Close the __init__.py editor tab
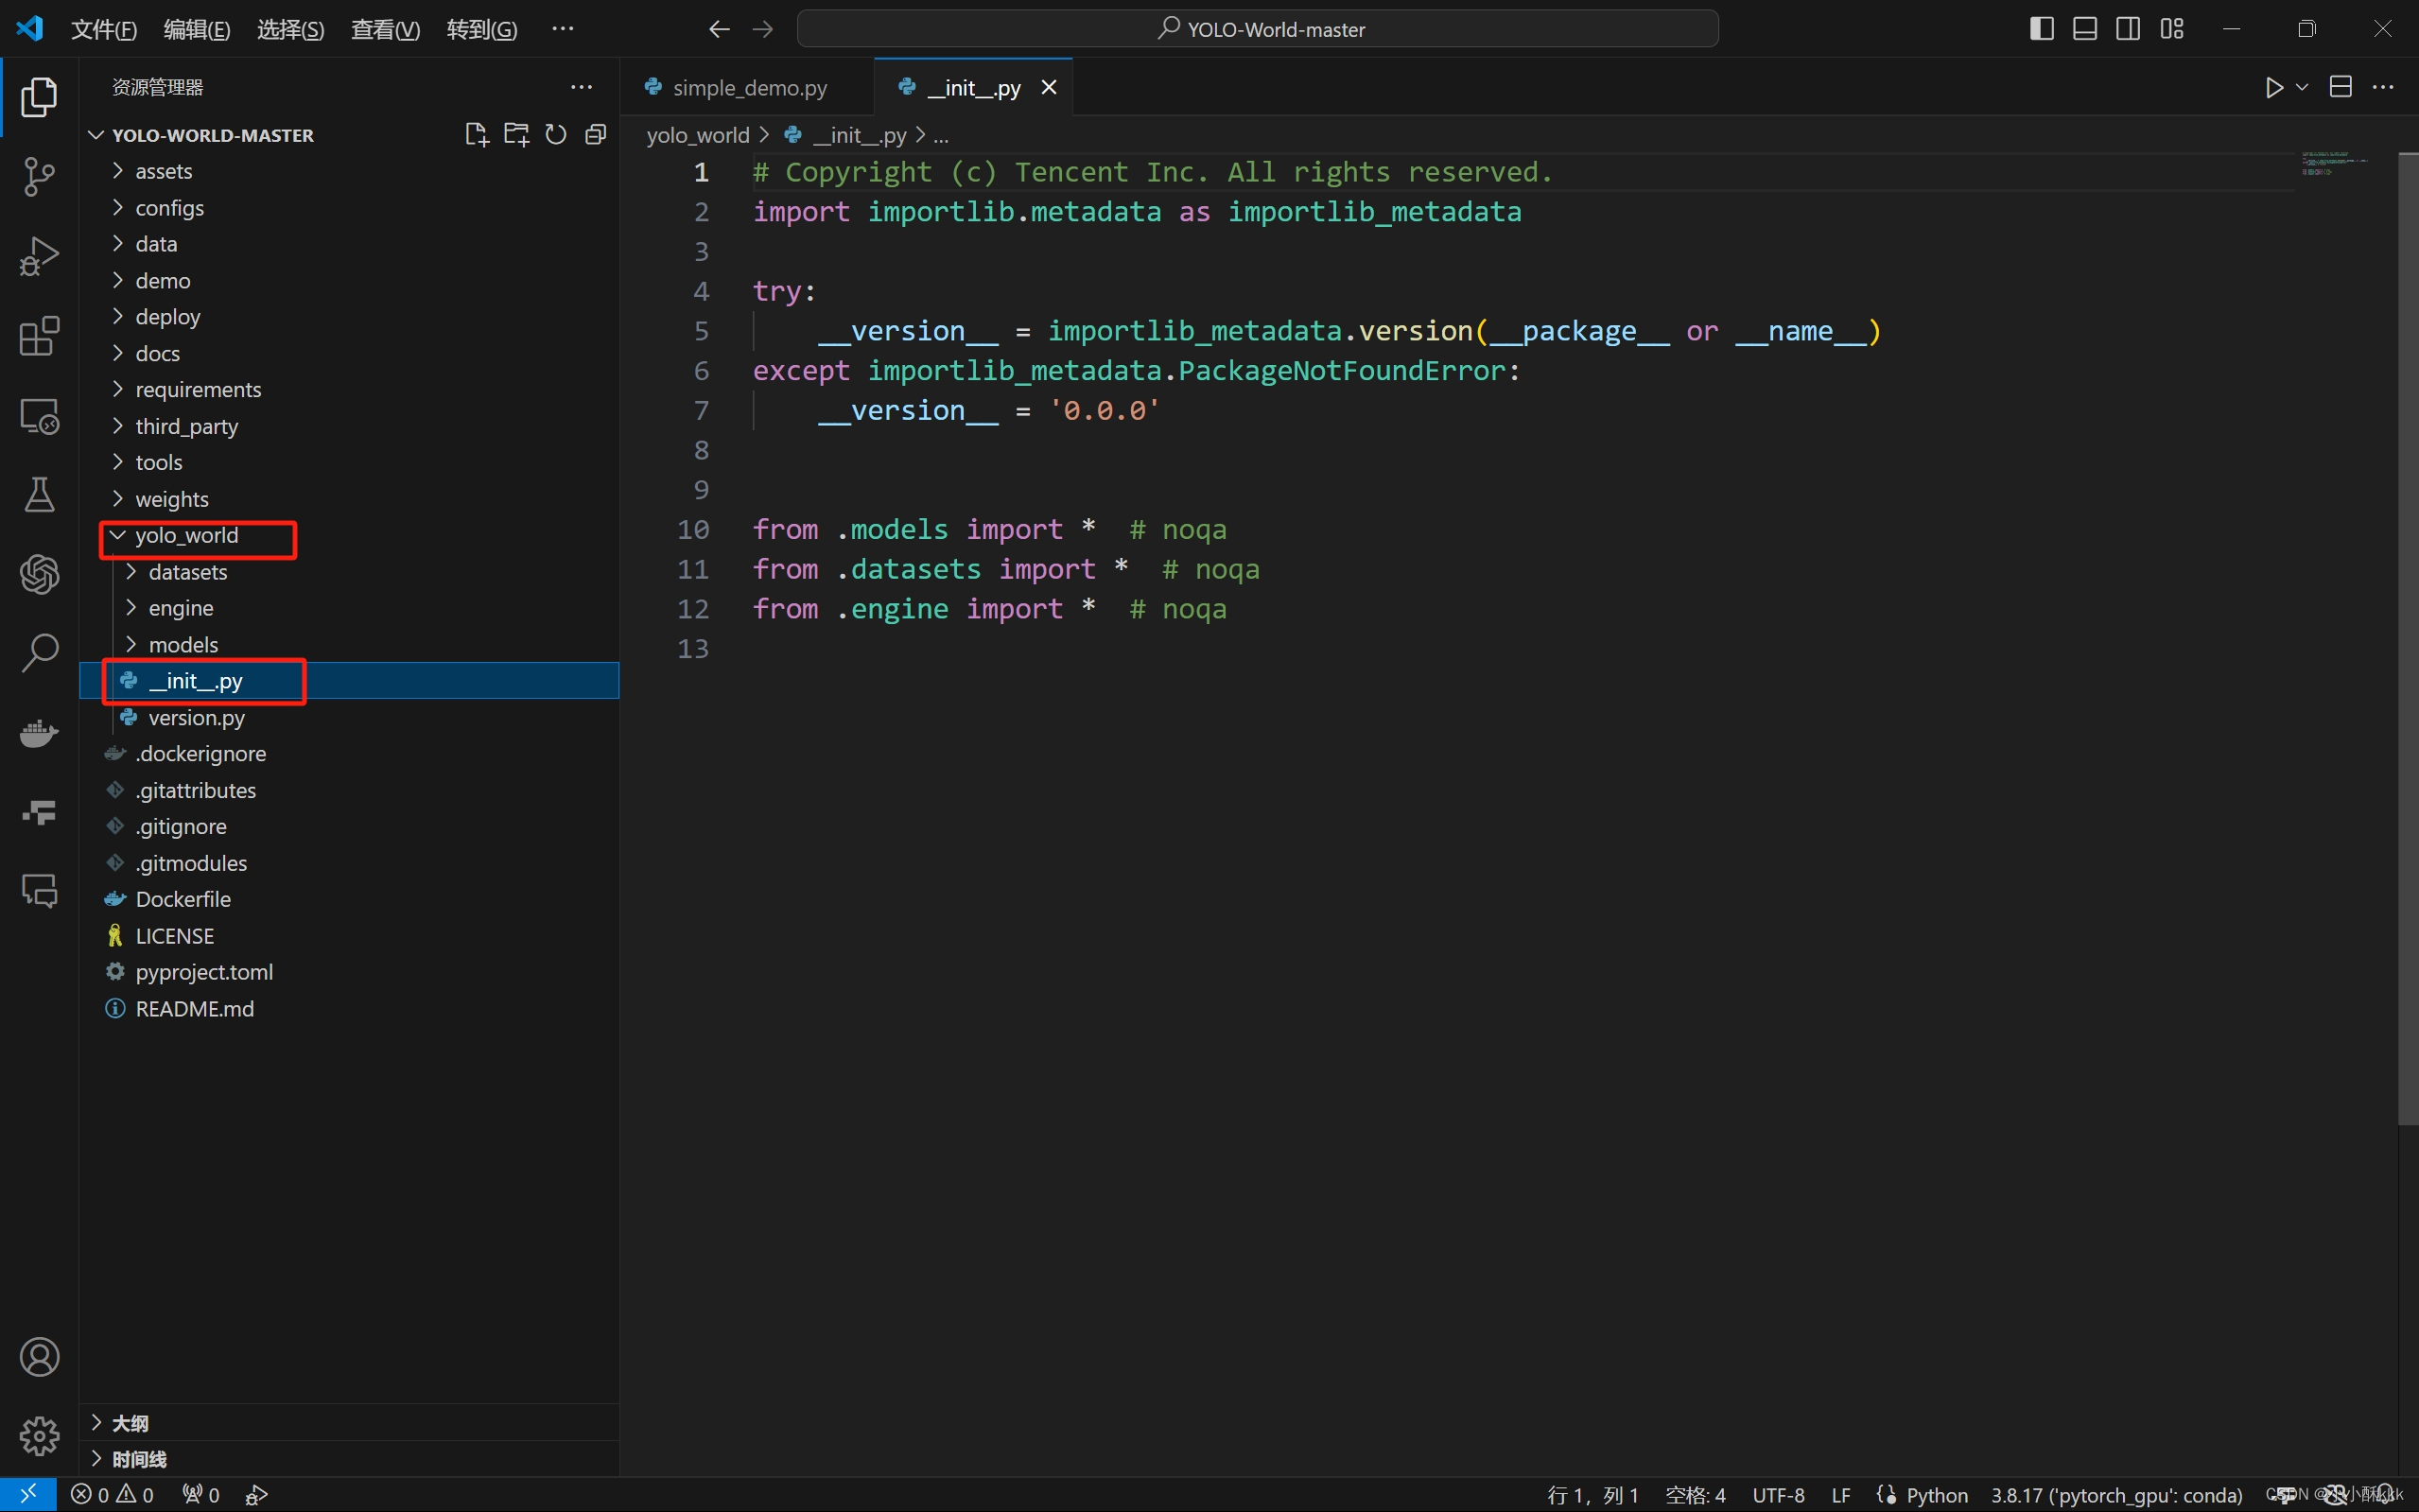The width and height of the screenshot is (2419, 1512). [1049, 88]
